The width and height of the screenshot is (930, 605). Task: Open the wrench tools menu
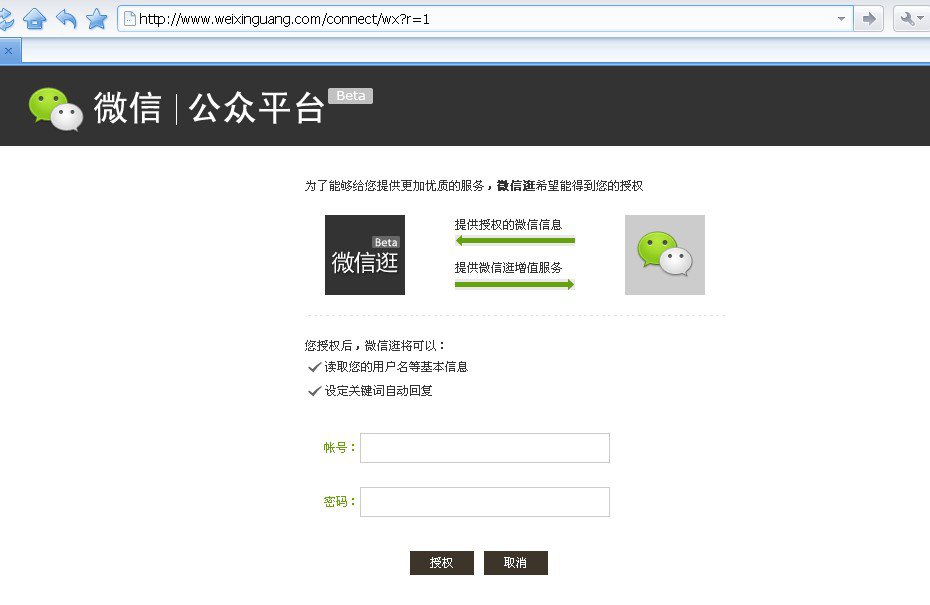coord(910,19)
